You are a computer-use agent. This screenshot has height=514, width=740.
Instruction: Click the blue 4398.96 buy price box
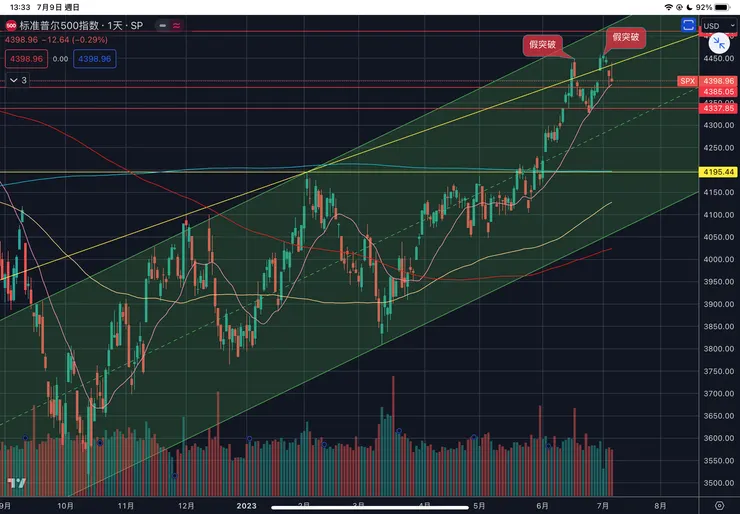[x=96, y=59]
